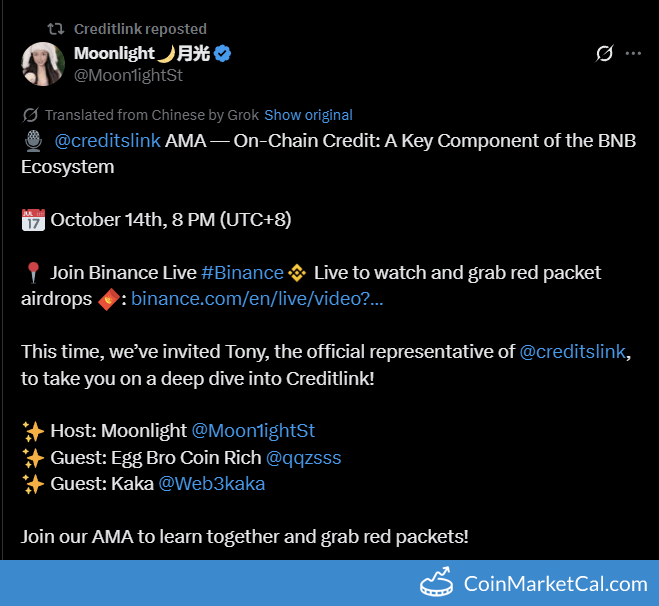The image size is (659, 606).
Task: Click the calendar emoji next to October 14th
Action: 33,219
